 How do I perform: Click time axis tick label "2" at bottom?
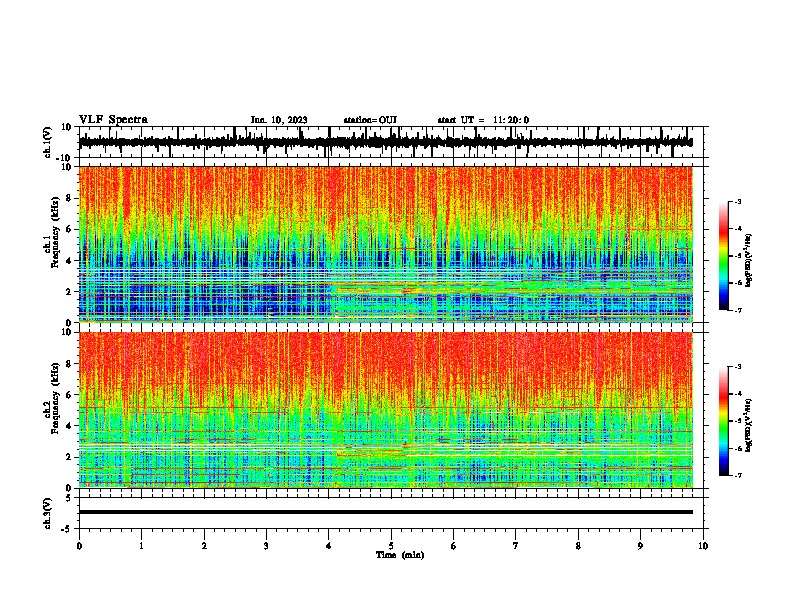point(204,546)
